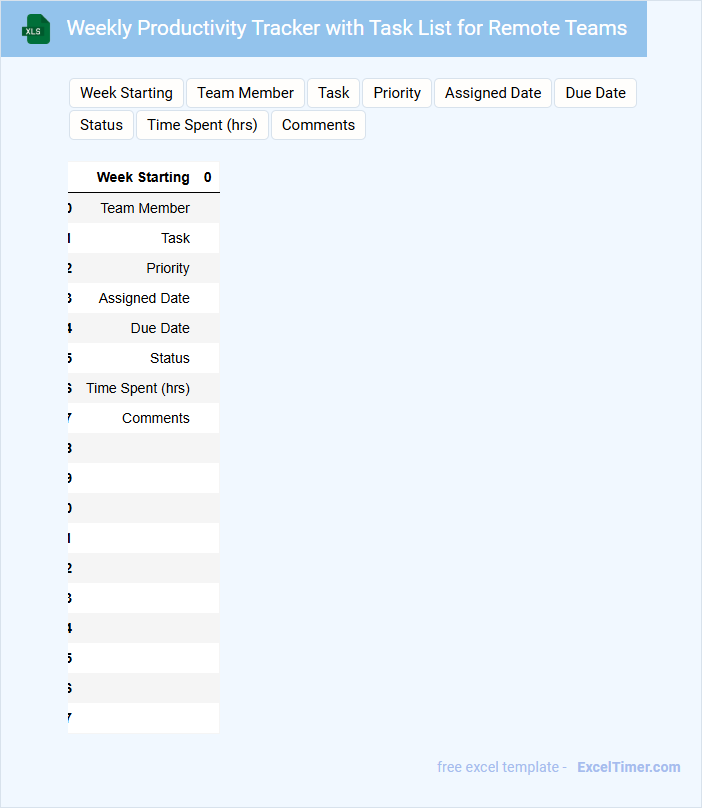Click the Week Starting tag button

pos(126,93)
